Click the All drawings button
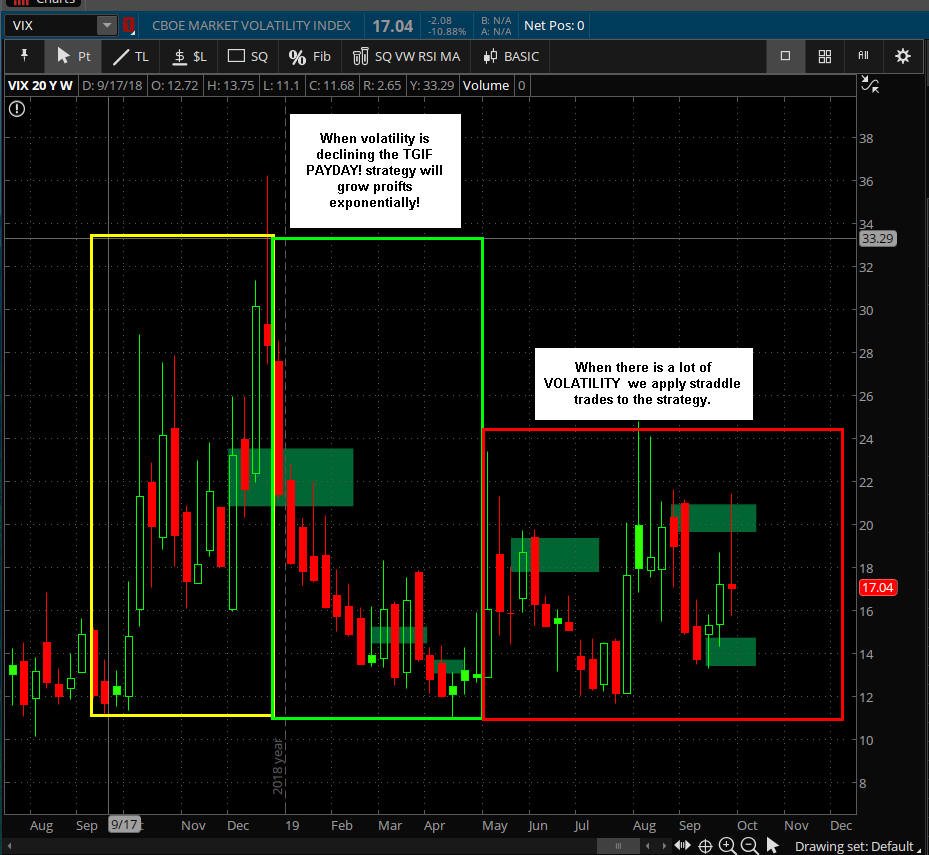Image resolution: width=929 pixels, height=855 pixels. pyautogui.click(x=863, y=56)
